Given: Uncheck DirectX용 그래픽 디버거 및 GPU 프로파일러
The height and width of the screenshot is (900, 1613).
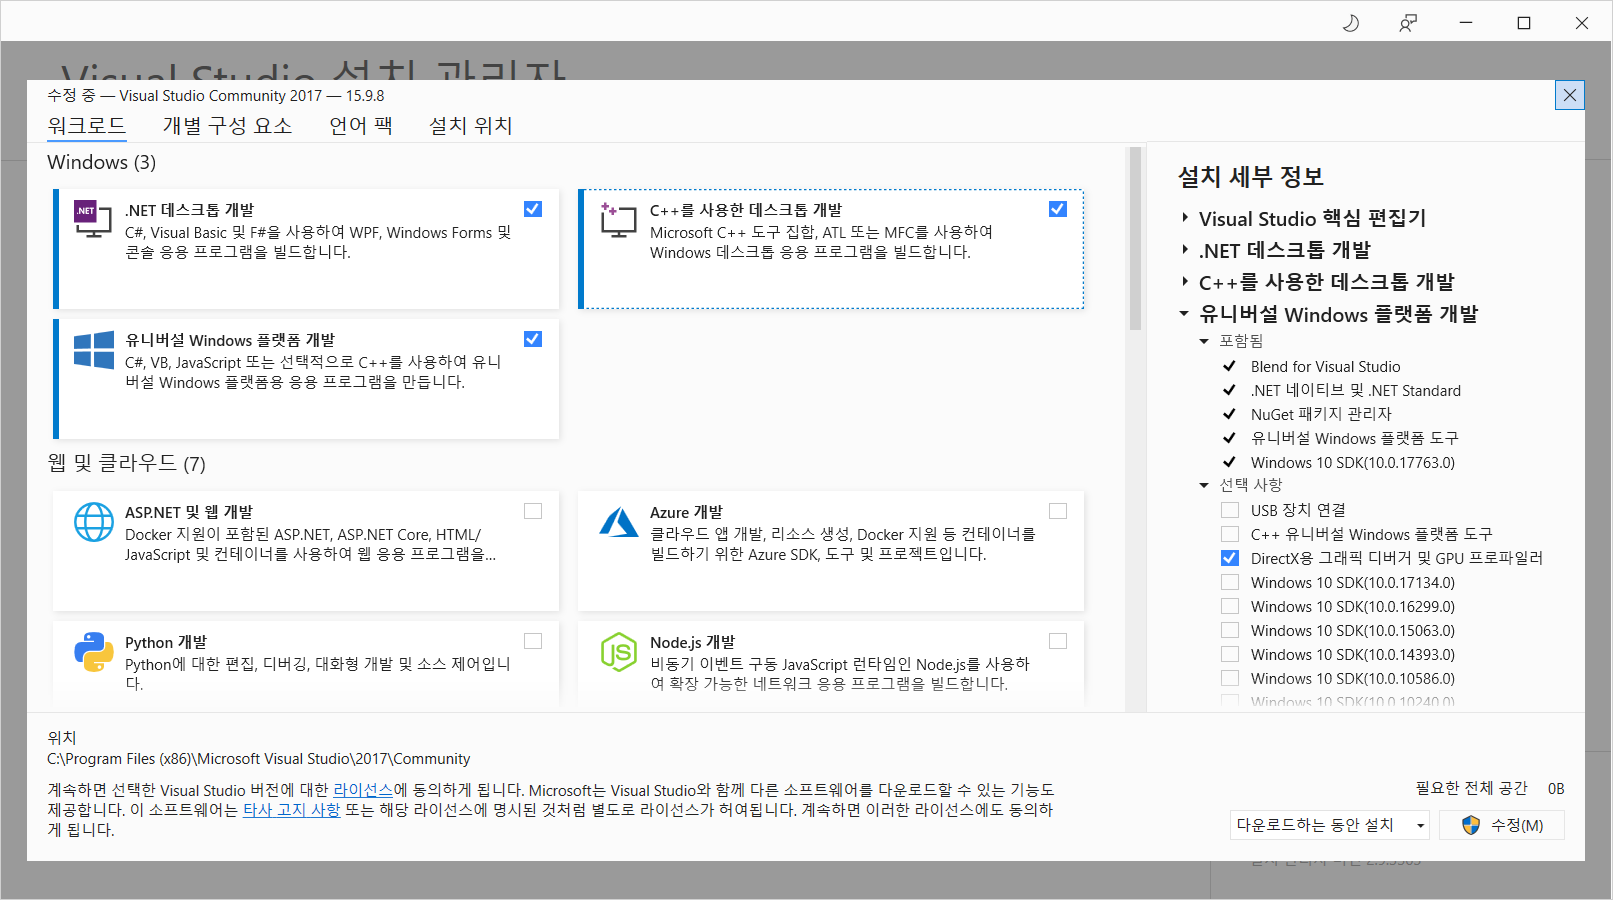Looking at the screenshot, I should click(x=1230, y=558).
